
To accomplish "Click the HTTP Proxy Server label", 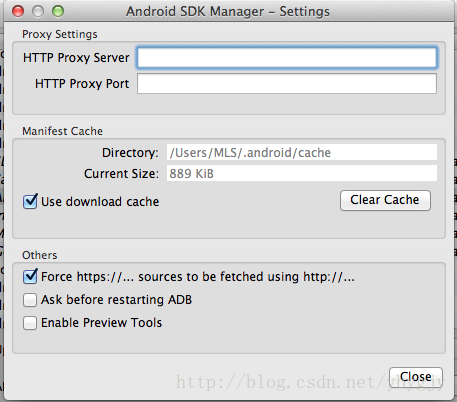I will [x=76, y=58].
